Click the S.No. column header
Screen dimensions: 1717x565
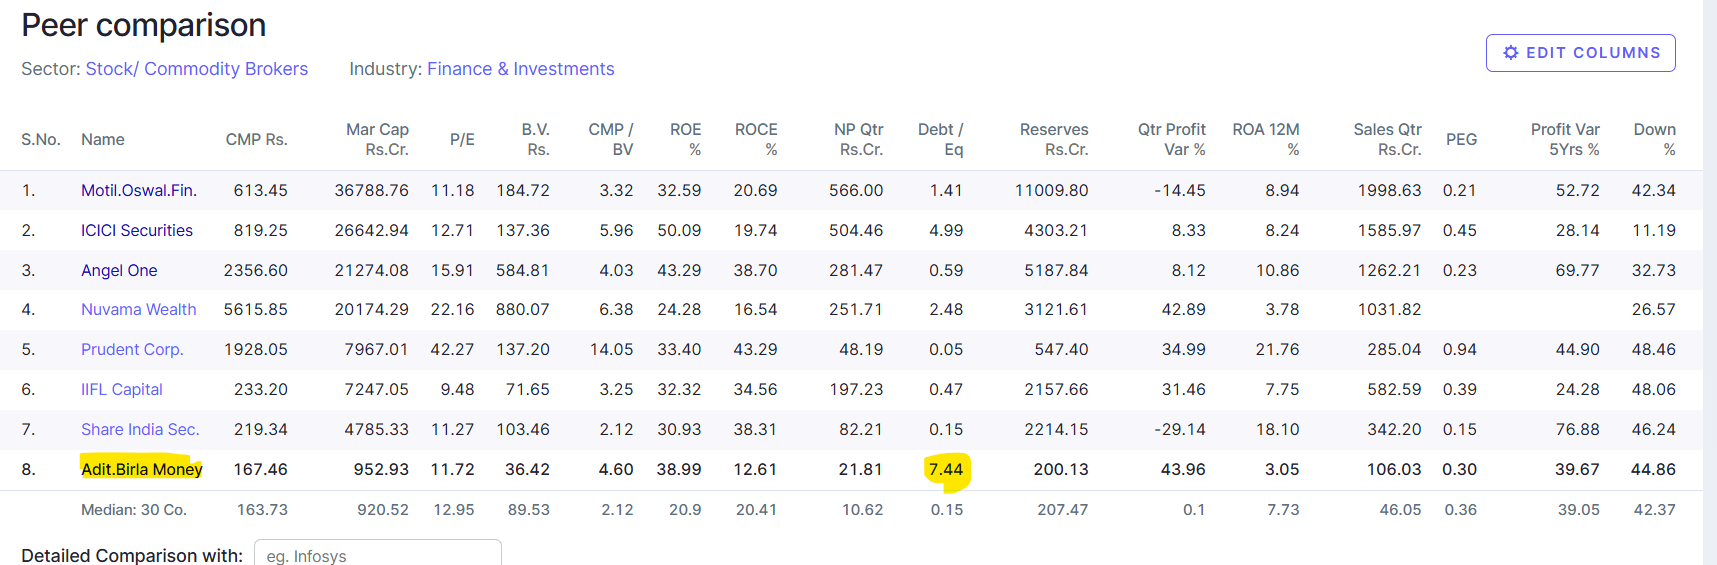(x=41, y=140)
